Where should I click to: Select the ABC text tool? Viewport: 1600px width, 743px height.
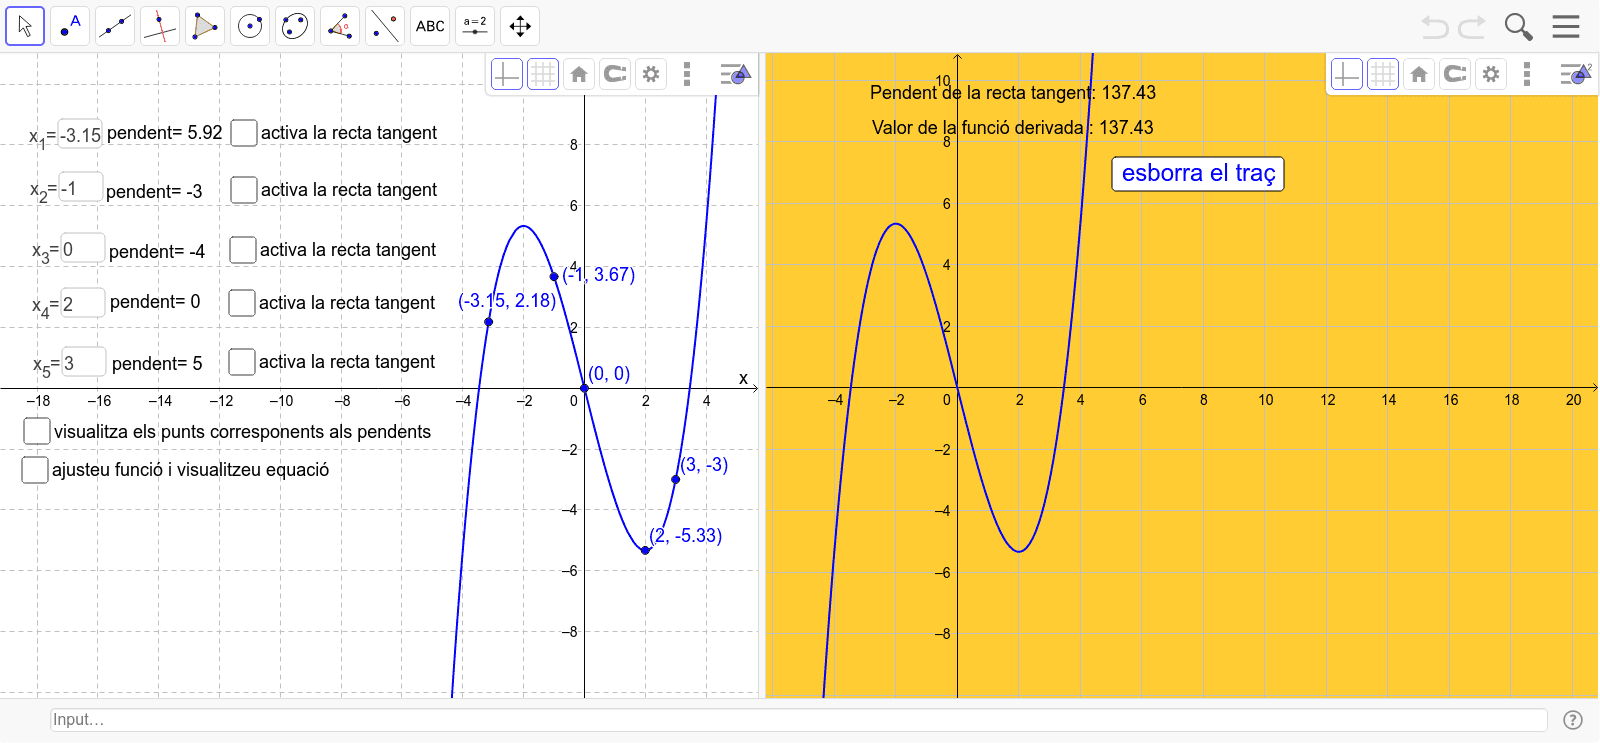(430, 26)
